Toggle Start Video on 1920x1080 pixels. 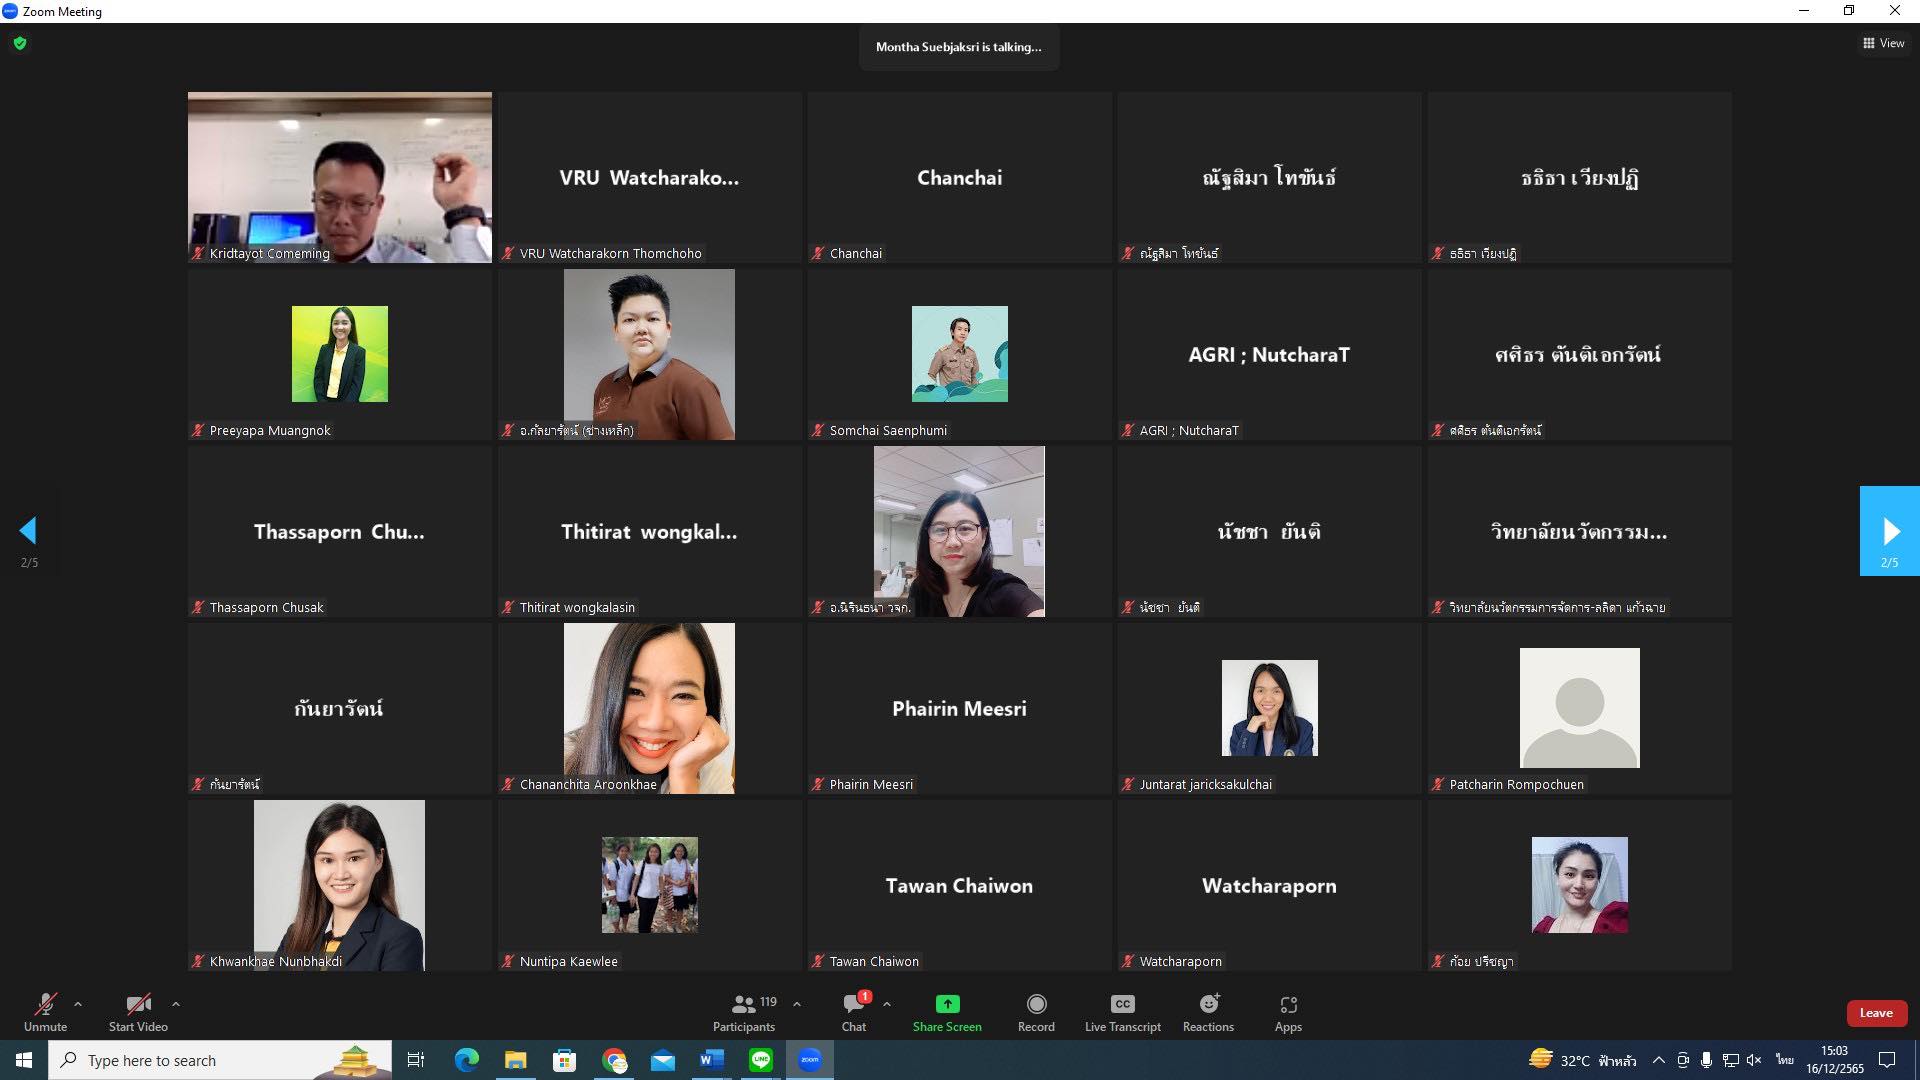click(138, 1012)
